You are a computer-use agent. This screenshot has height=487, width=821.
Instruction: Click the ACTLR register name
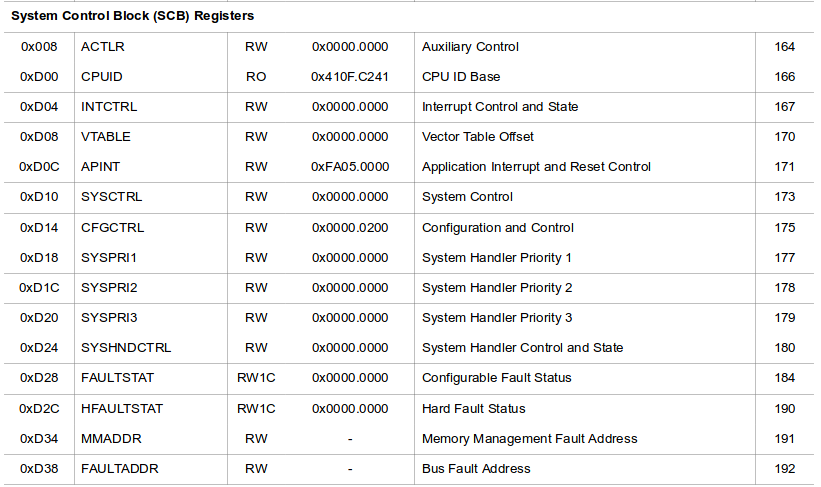tap(102, 47)
